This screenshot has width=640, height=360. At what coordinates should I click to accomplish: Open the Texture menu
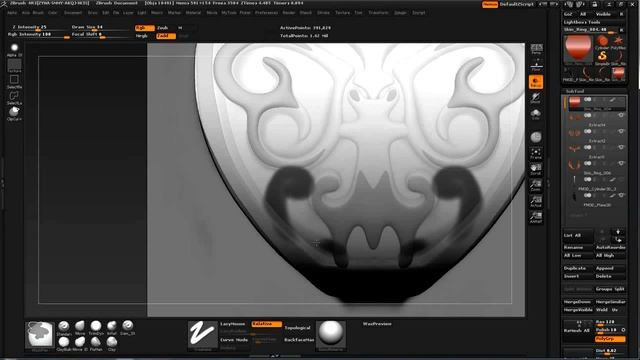point(342,13)
